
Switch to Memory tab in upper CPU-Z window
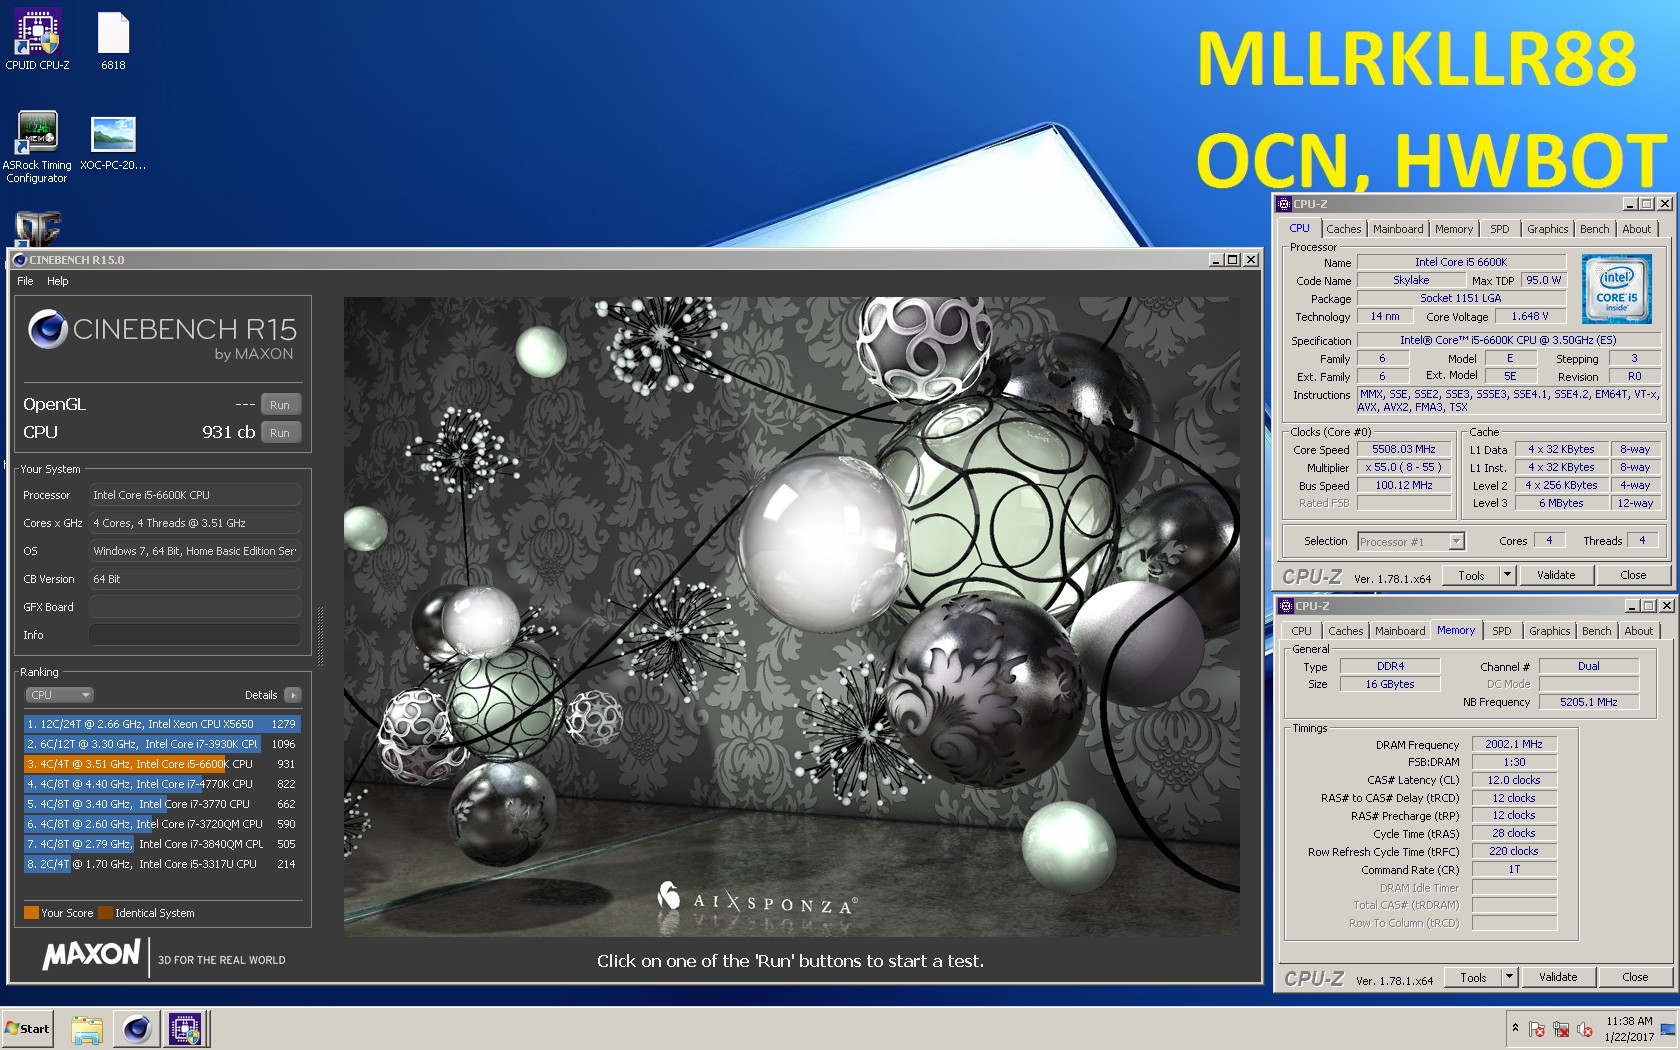point(1454,229)
